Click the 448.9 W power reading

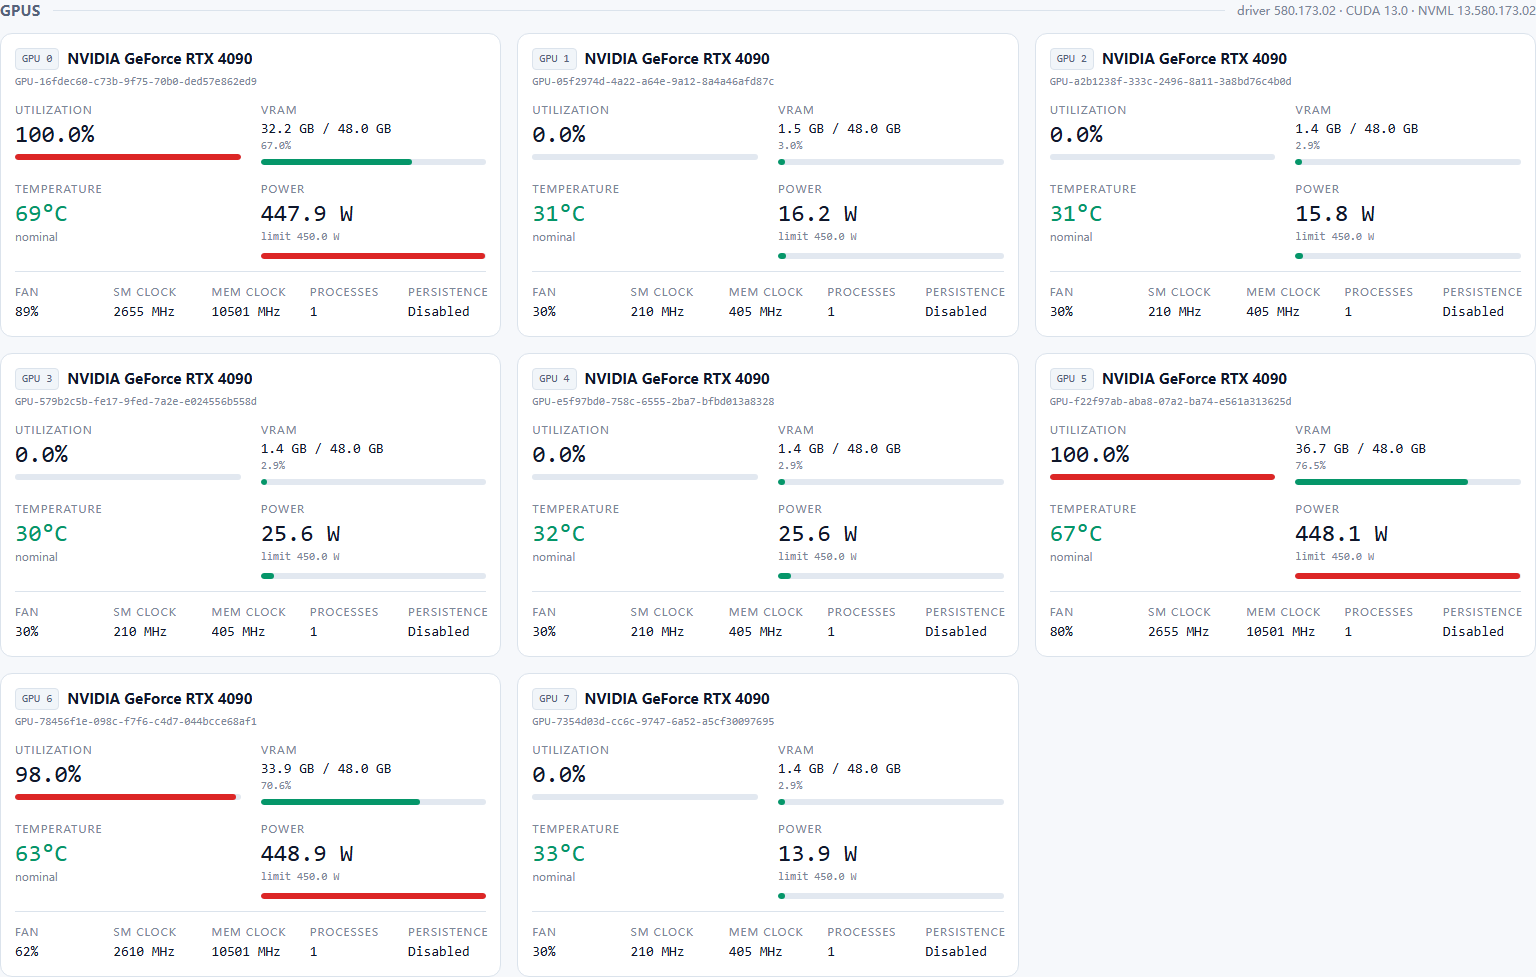click(307, 854)
